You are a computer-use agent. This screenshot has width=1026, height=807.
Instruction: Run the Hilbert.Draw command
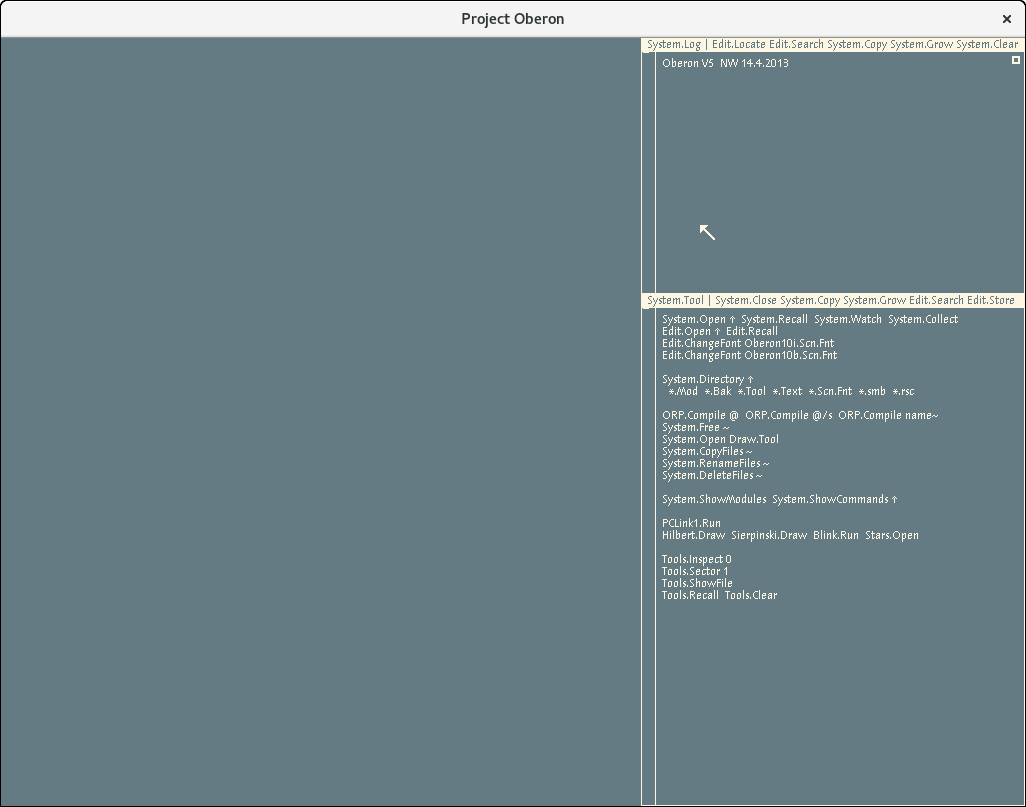coord(693,535)
